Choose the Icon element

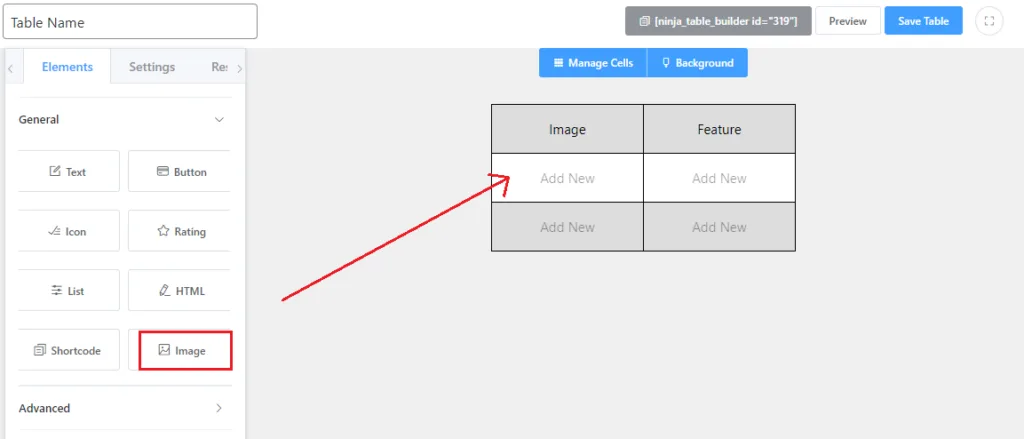point(68,231)
